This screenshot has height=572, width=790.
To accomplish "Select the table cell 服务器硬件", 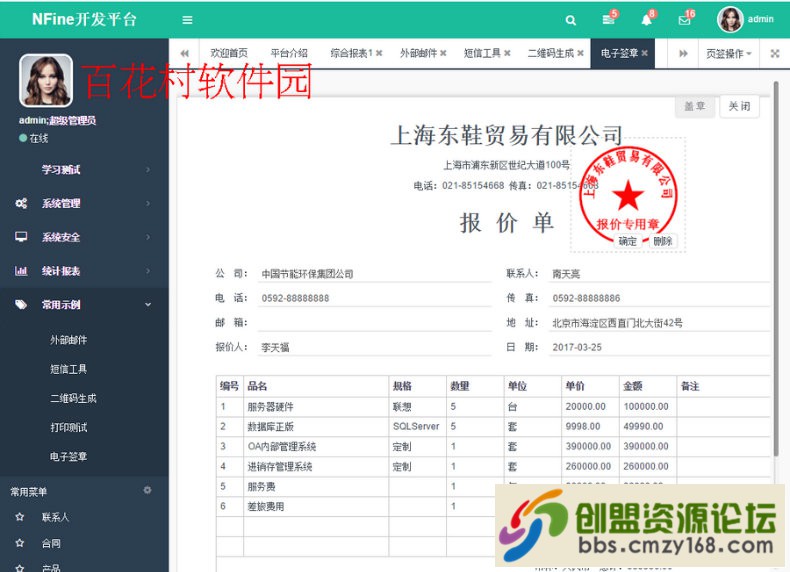I will click(316, 407).
